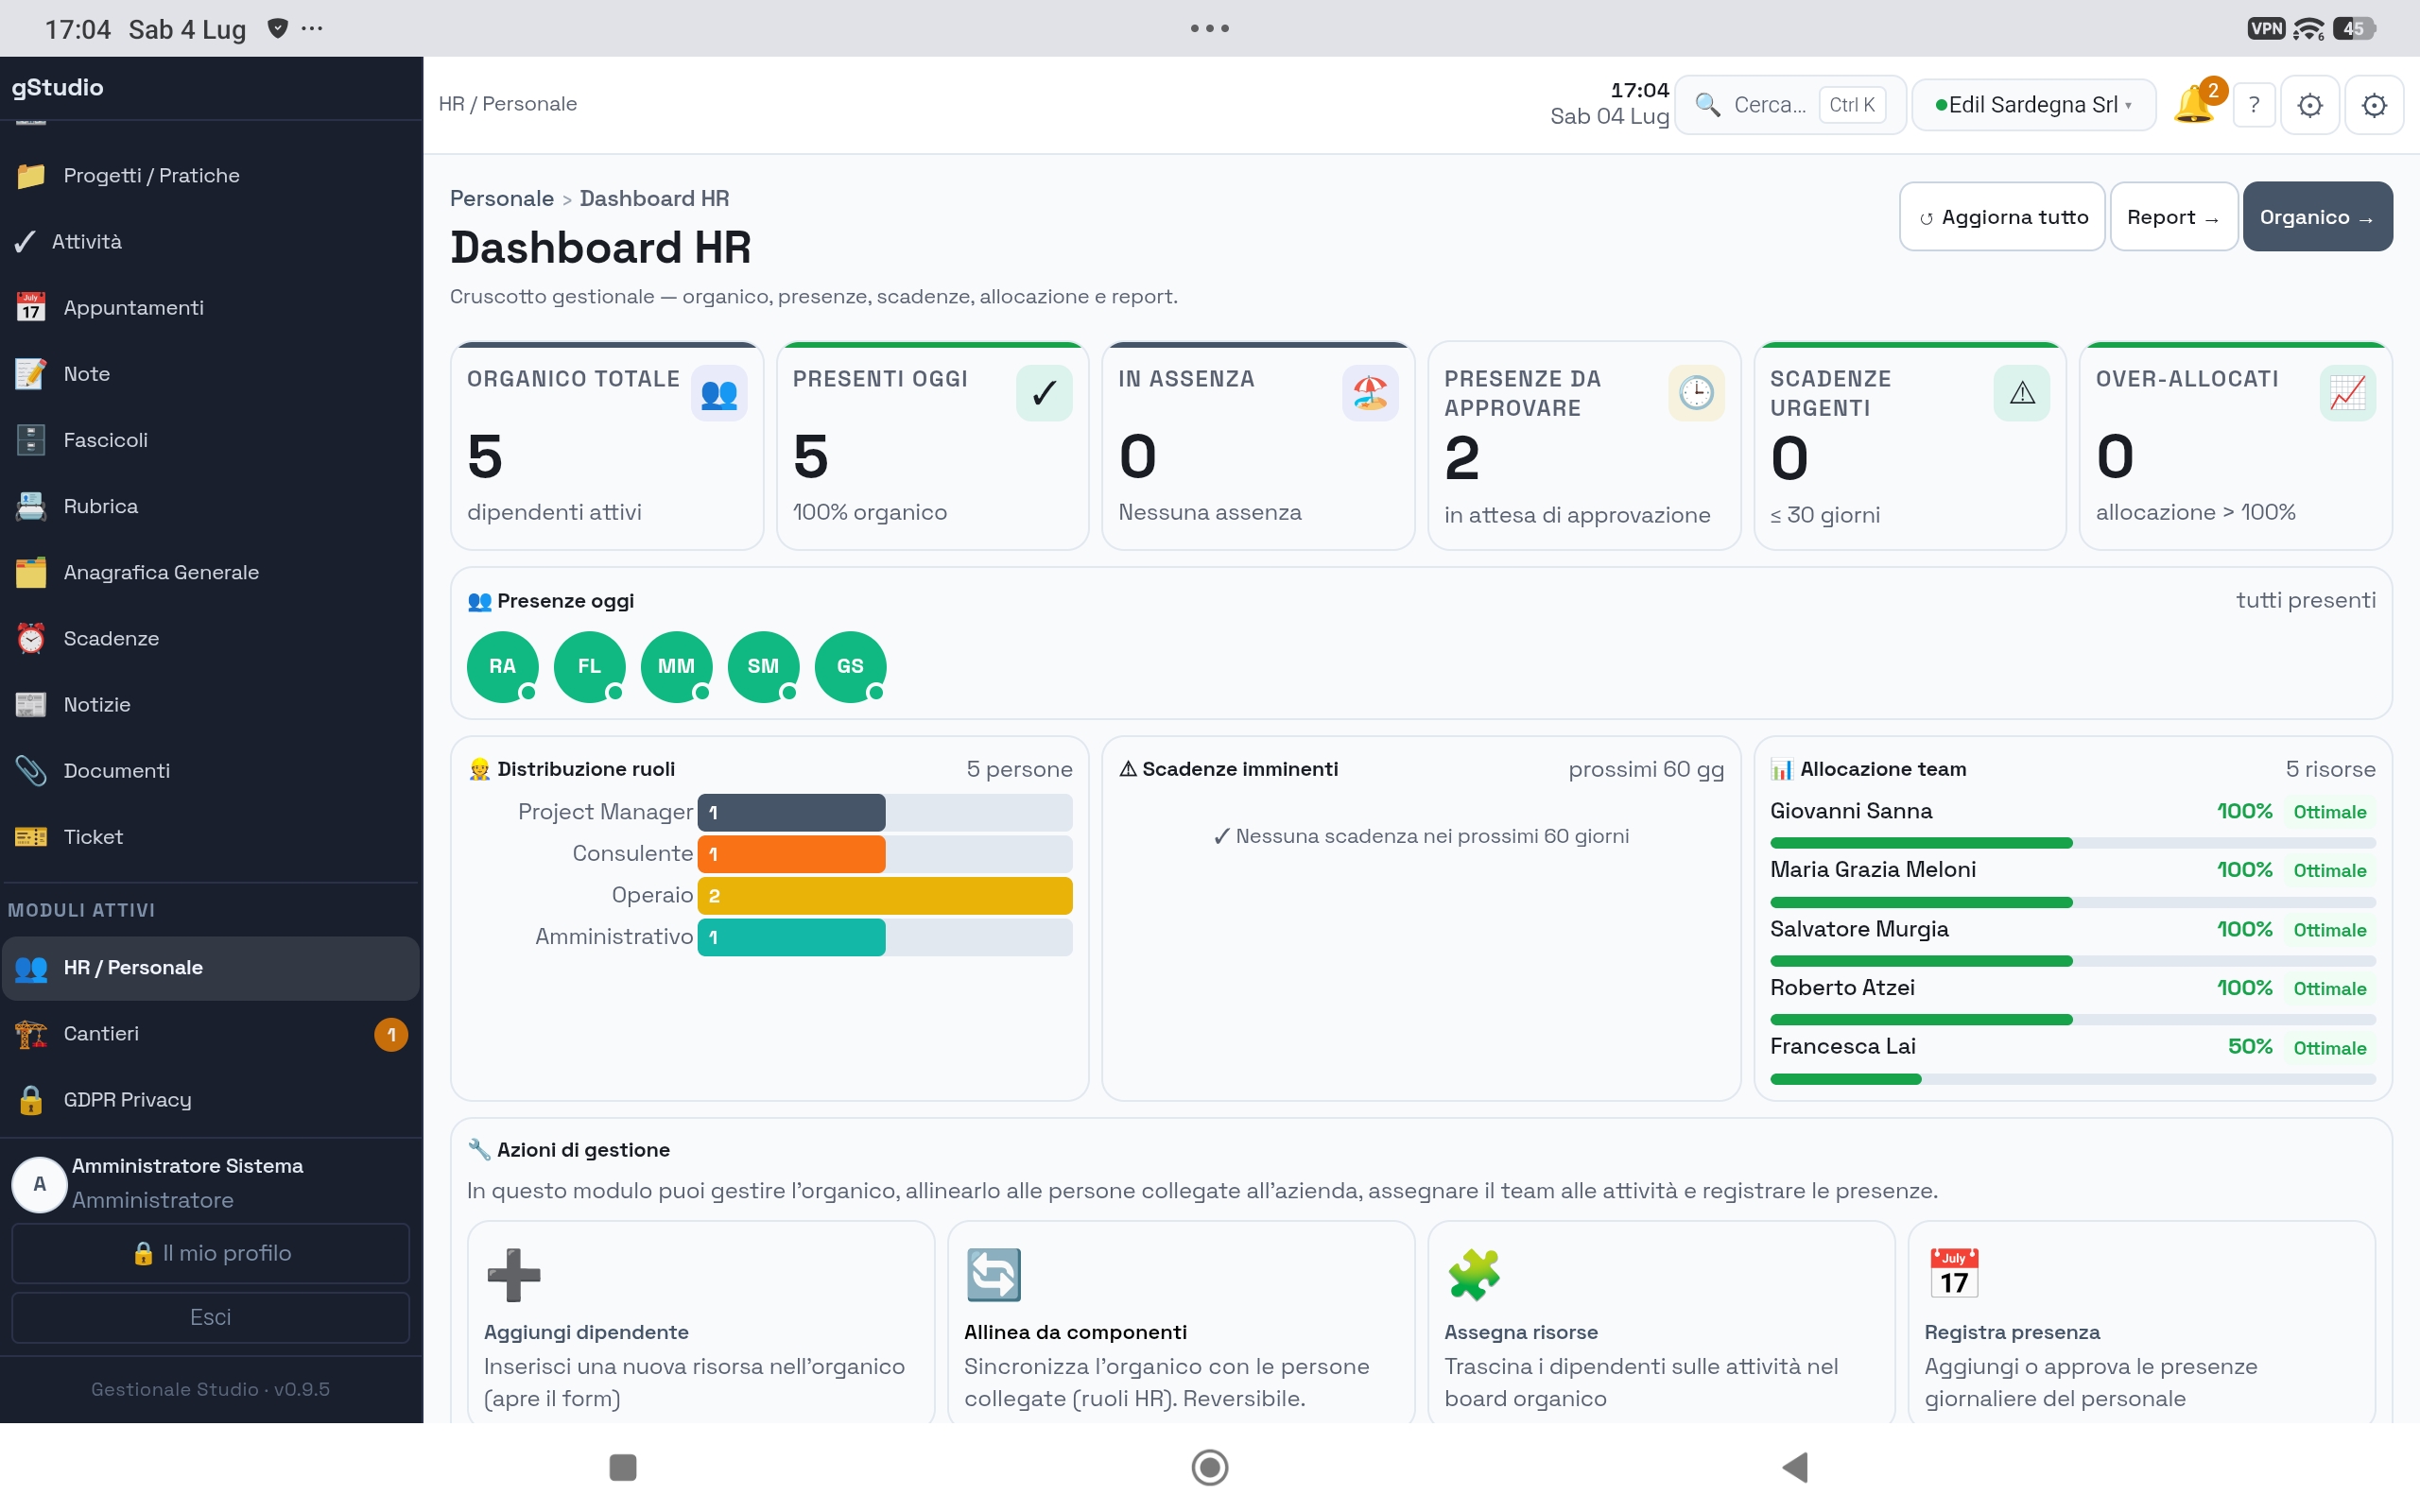Click the Cerca search field

(x=1790, y=105)
